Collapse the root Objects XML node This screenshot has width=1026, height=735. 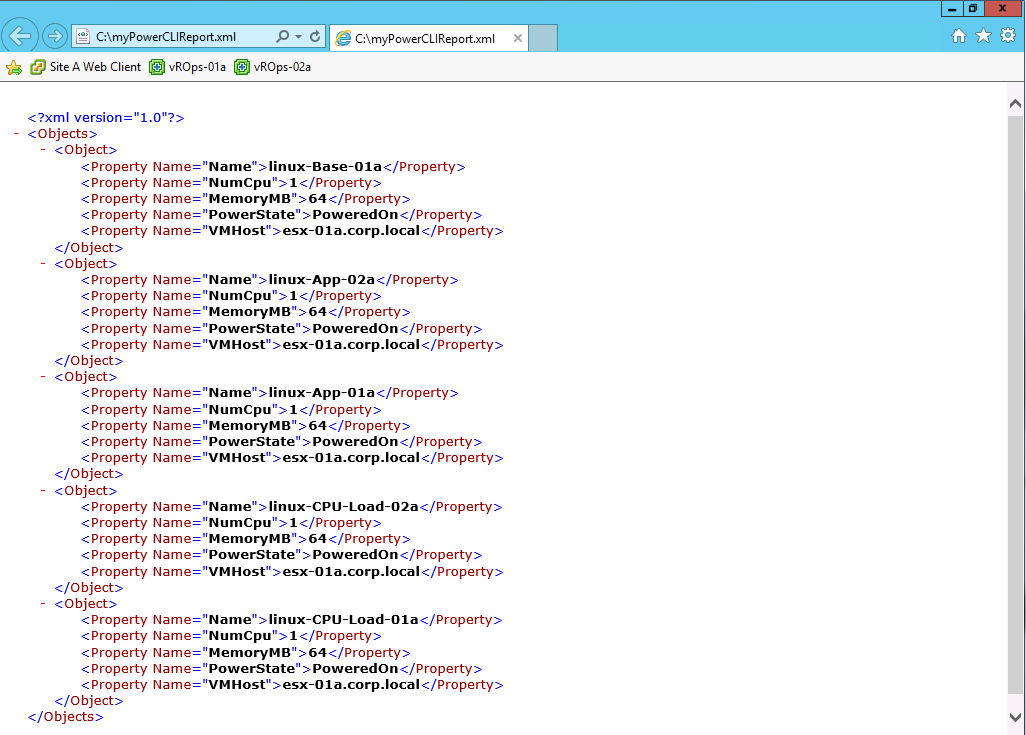pyautogui.click(x=18, y=134)
